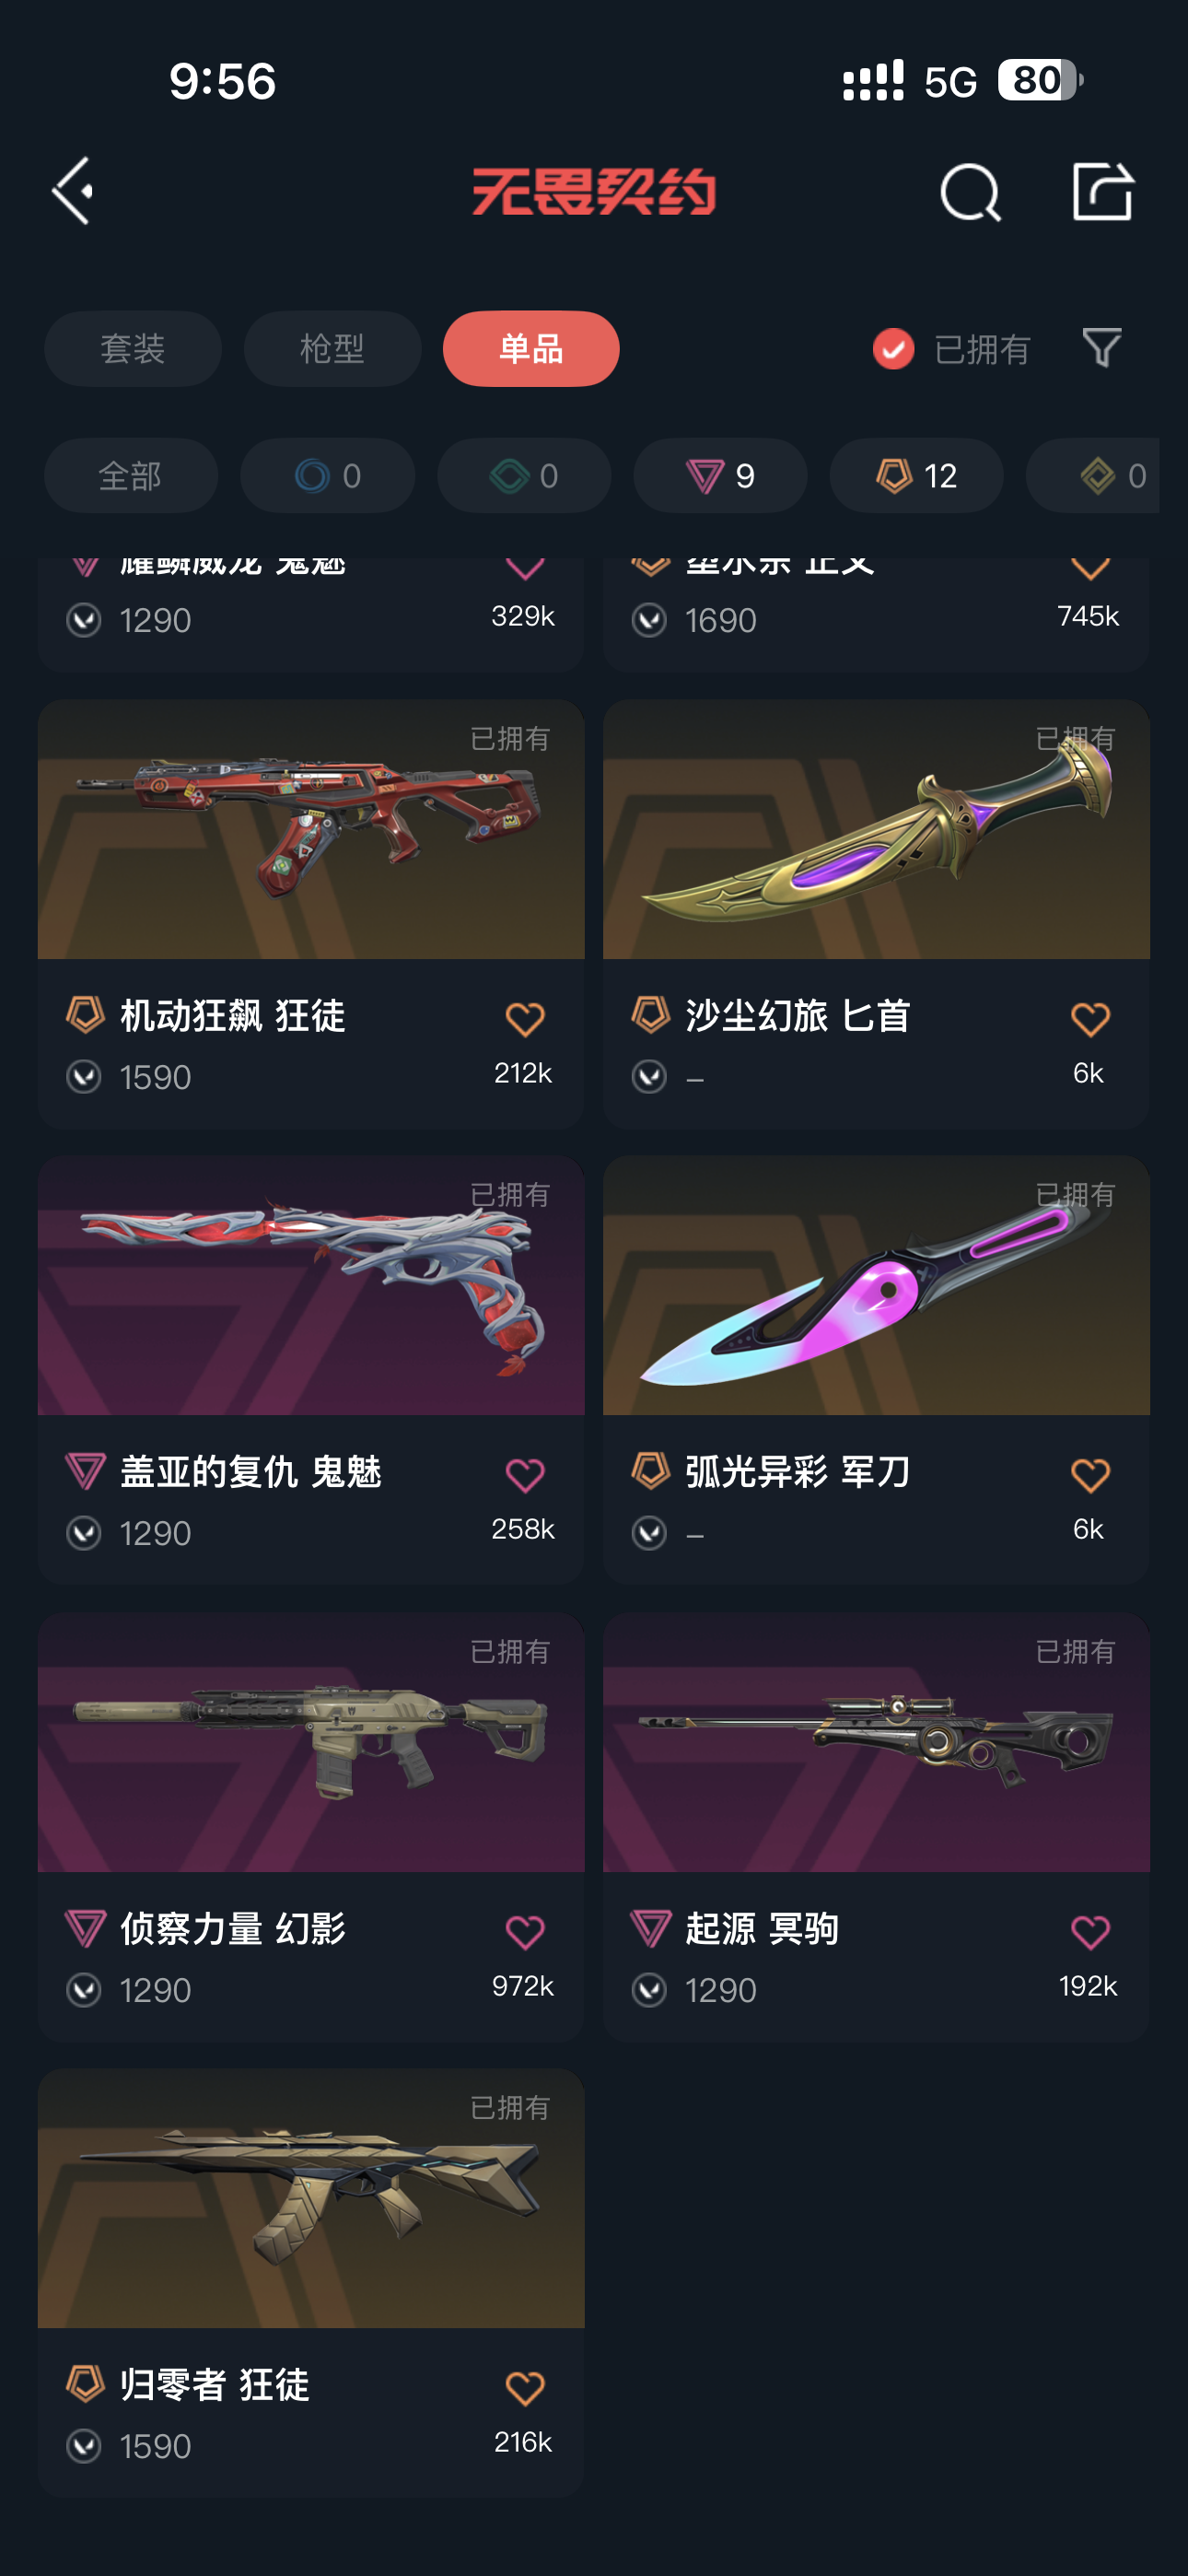Open the filter funnel icon
1188x2576 pixels.
[x=1102, y=348]
